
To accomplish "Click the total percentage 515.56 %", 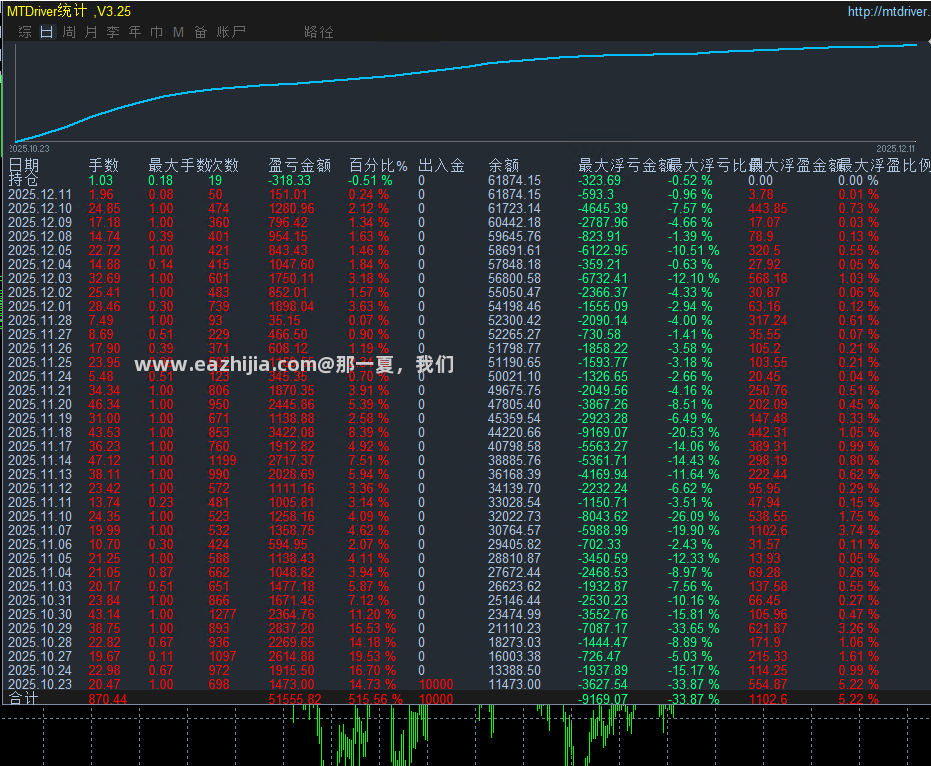I will point(375,699).
